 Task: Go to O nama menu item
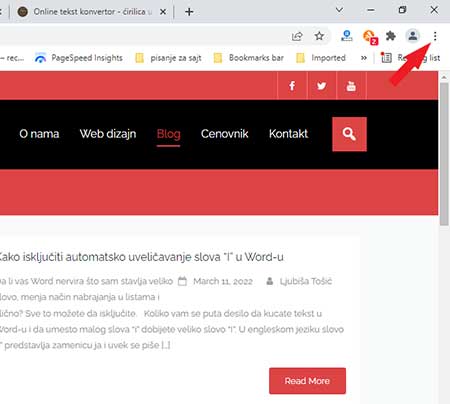[x=39, y=134]
